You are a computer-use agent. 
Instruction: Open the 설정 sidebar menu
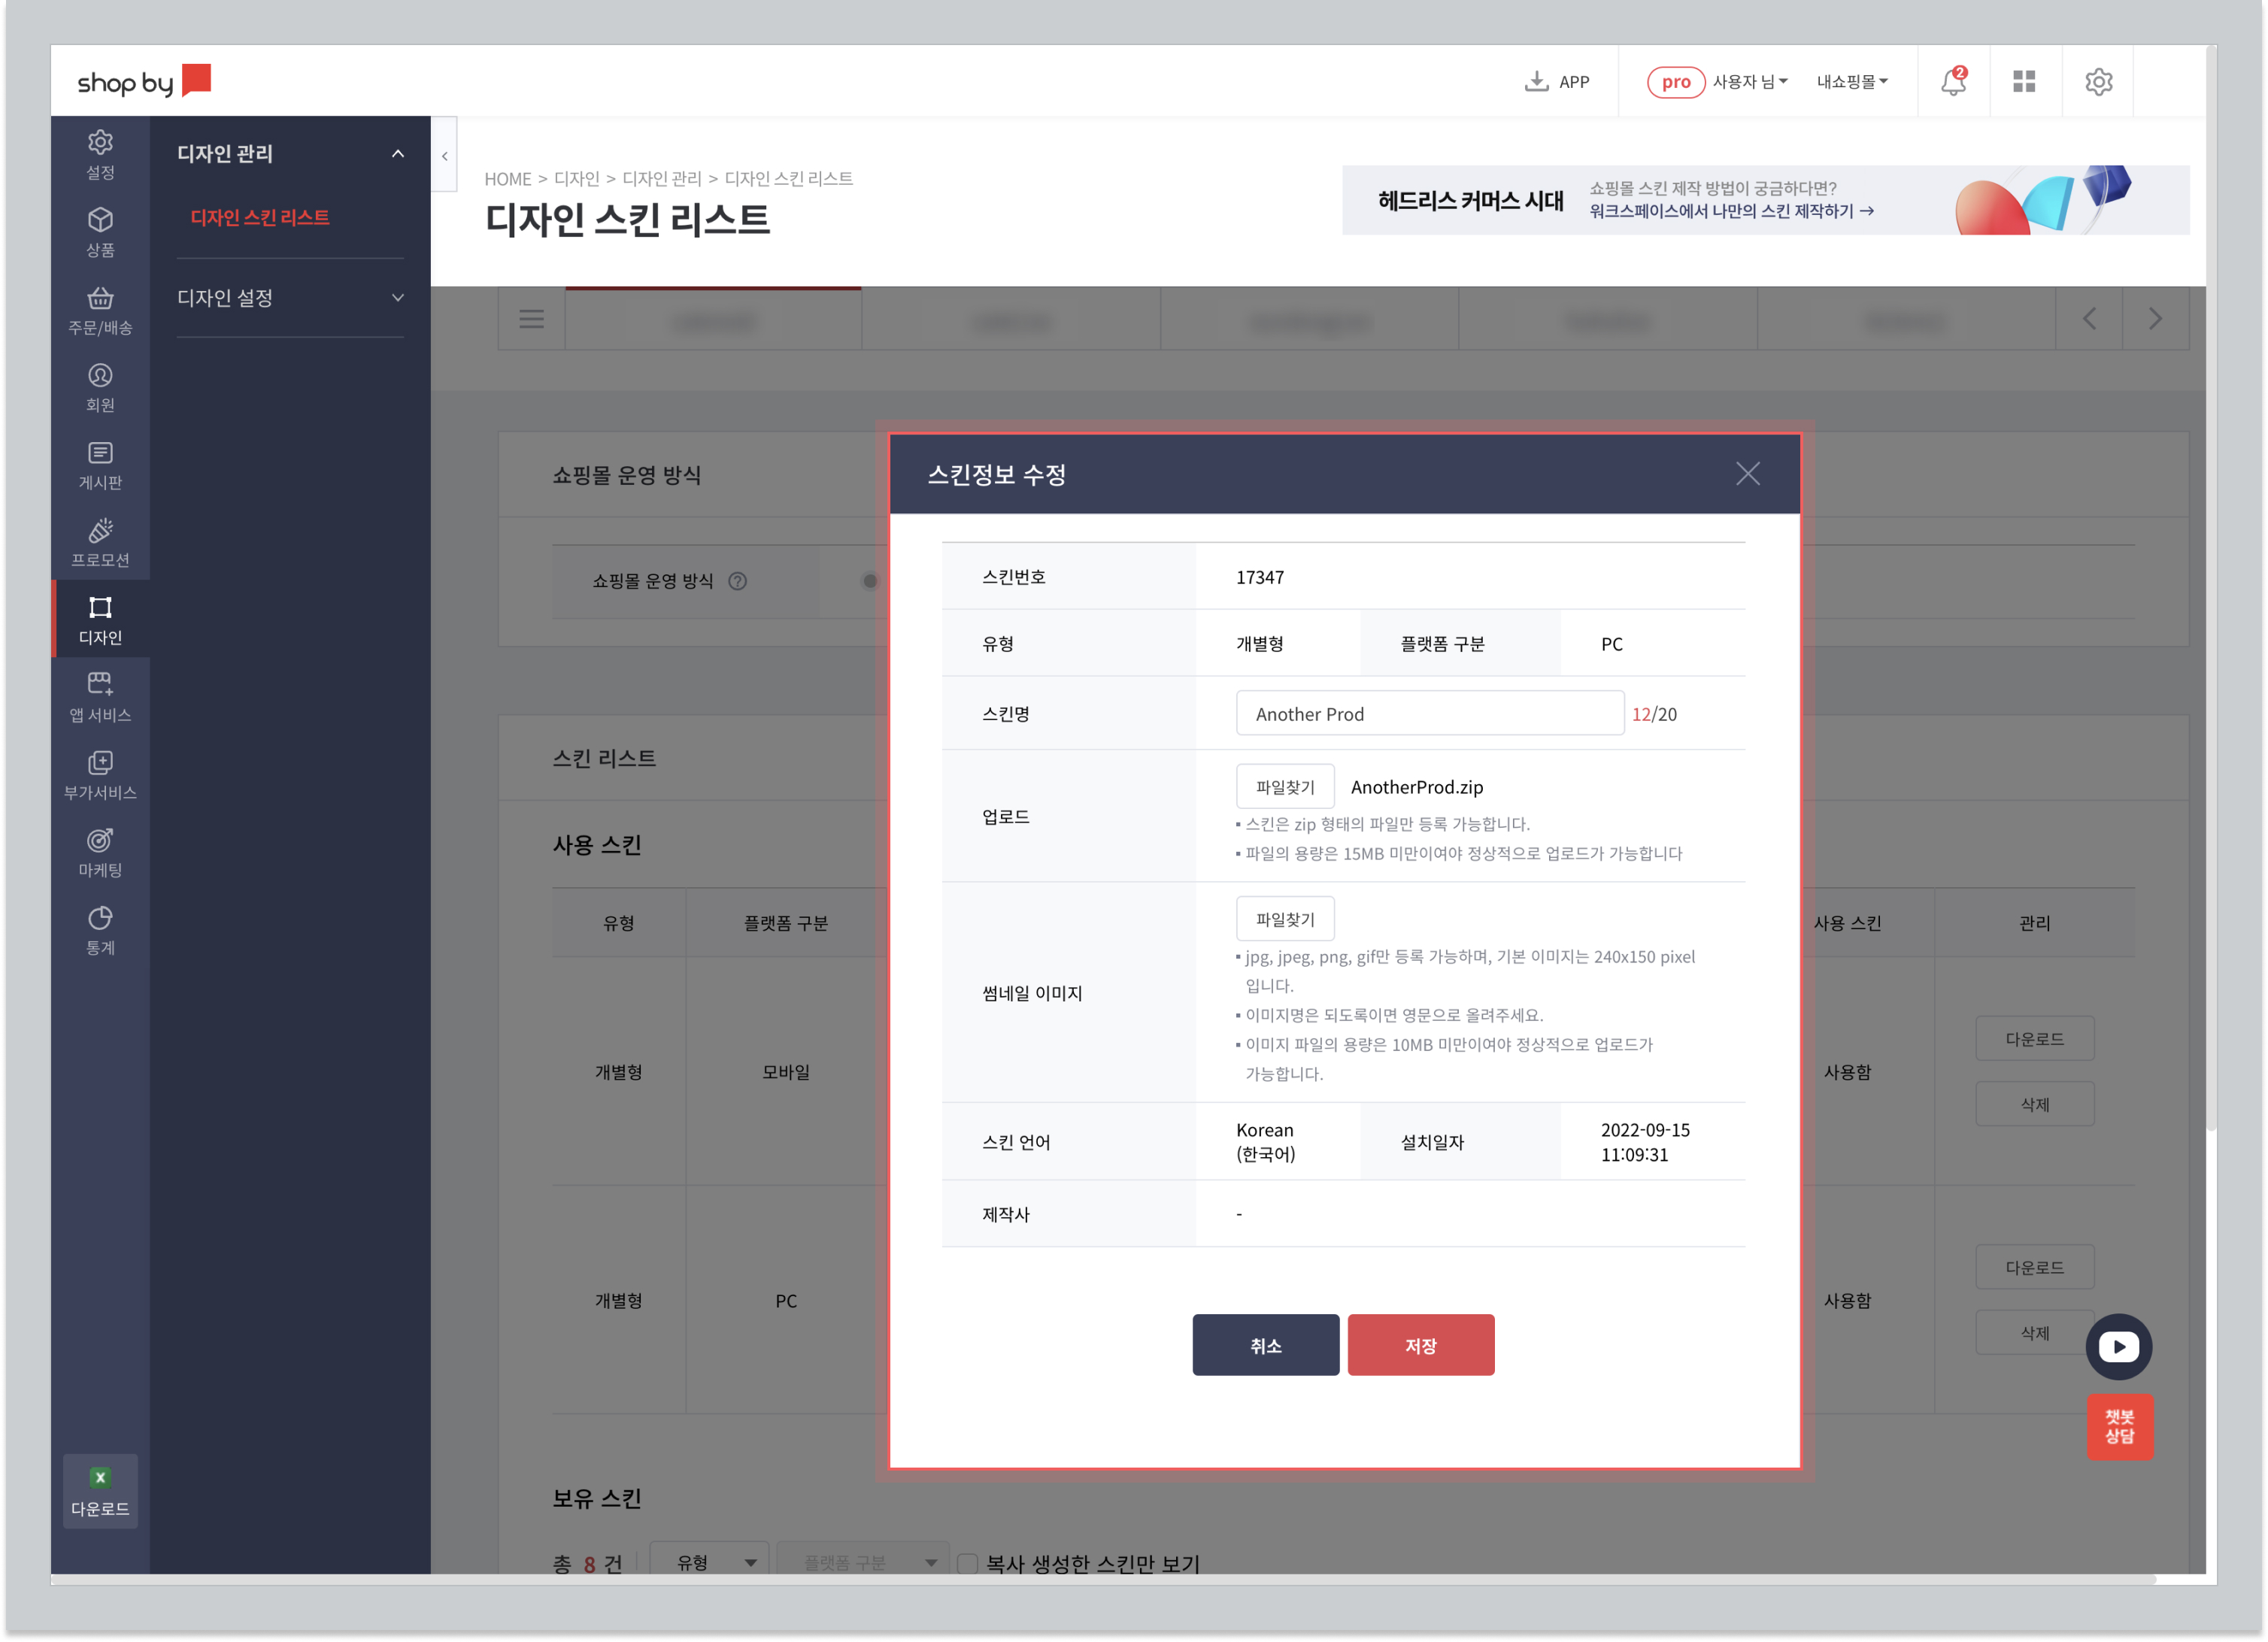[100, 155]
